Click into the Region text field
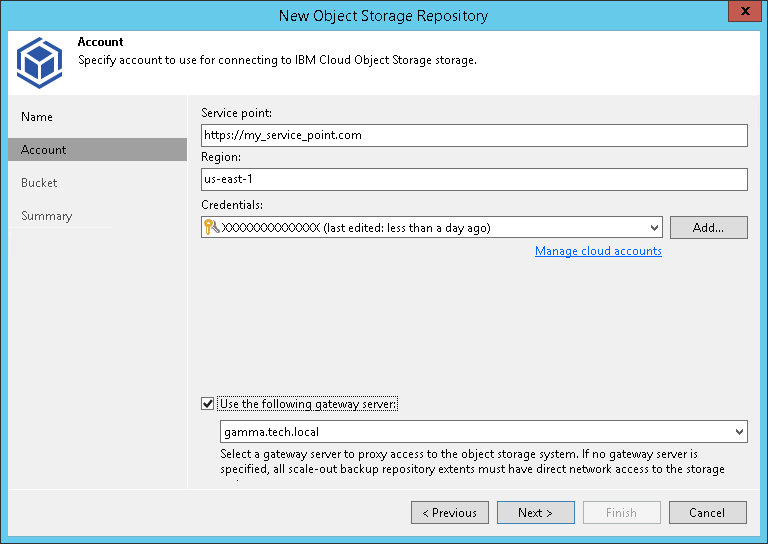This screenshot has height=544, width=768. tap(474, 179)
